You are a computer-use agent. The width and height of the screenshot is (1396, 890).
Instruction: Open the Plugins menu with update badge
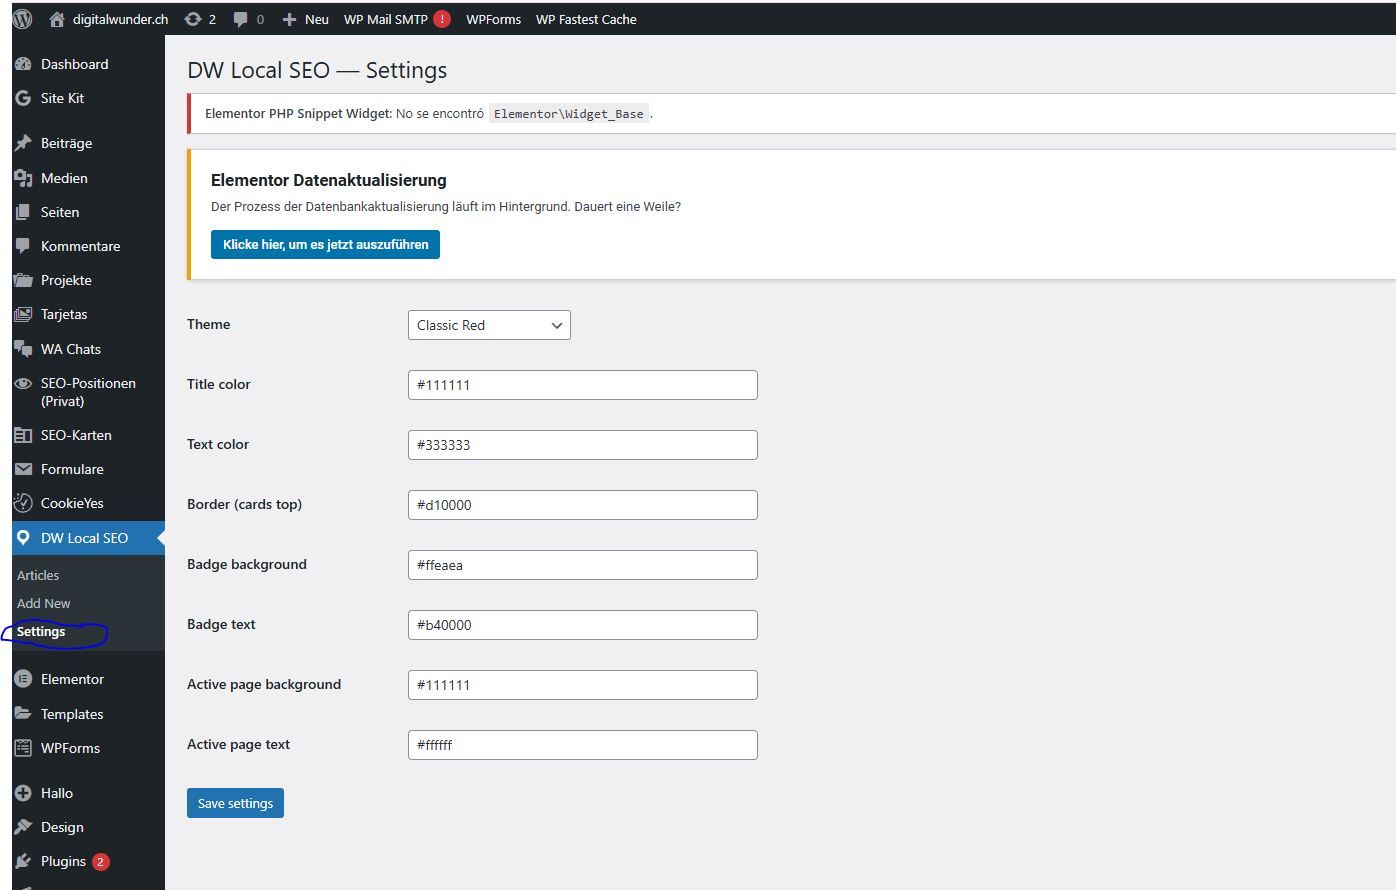point(63,861)
